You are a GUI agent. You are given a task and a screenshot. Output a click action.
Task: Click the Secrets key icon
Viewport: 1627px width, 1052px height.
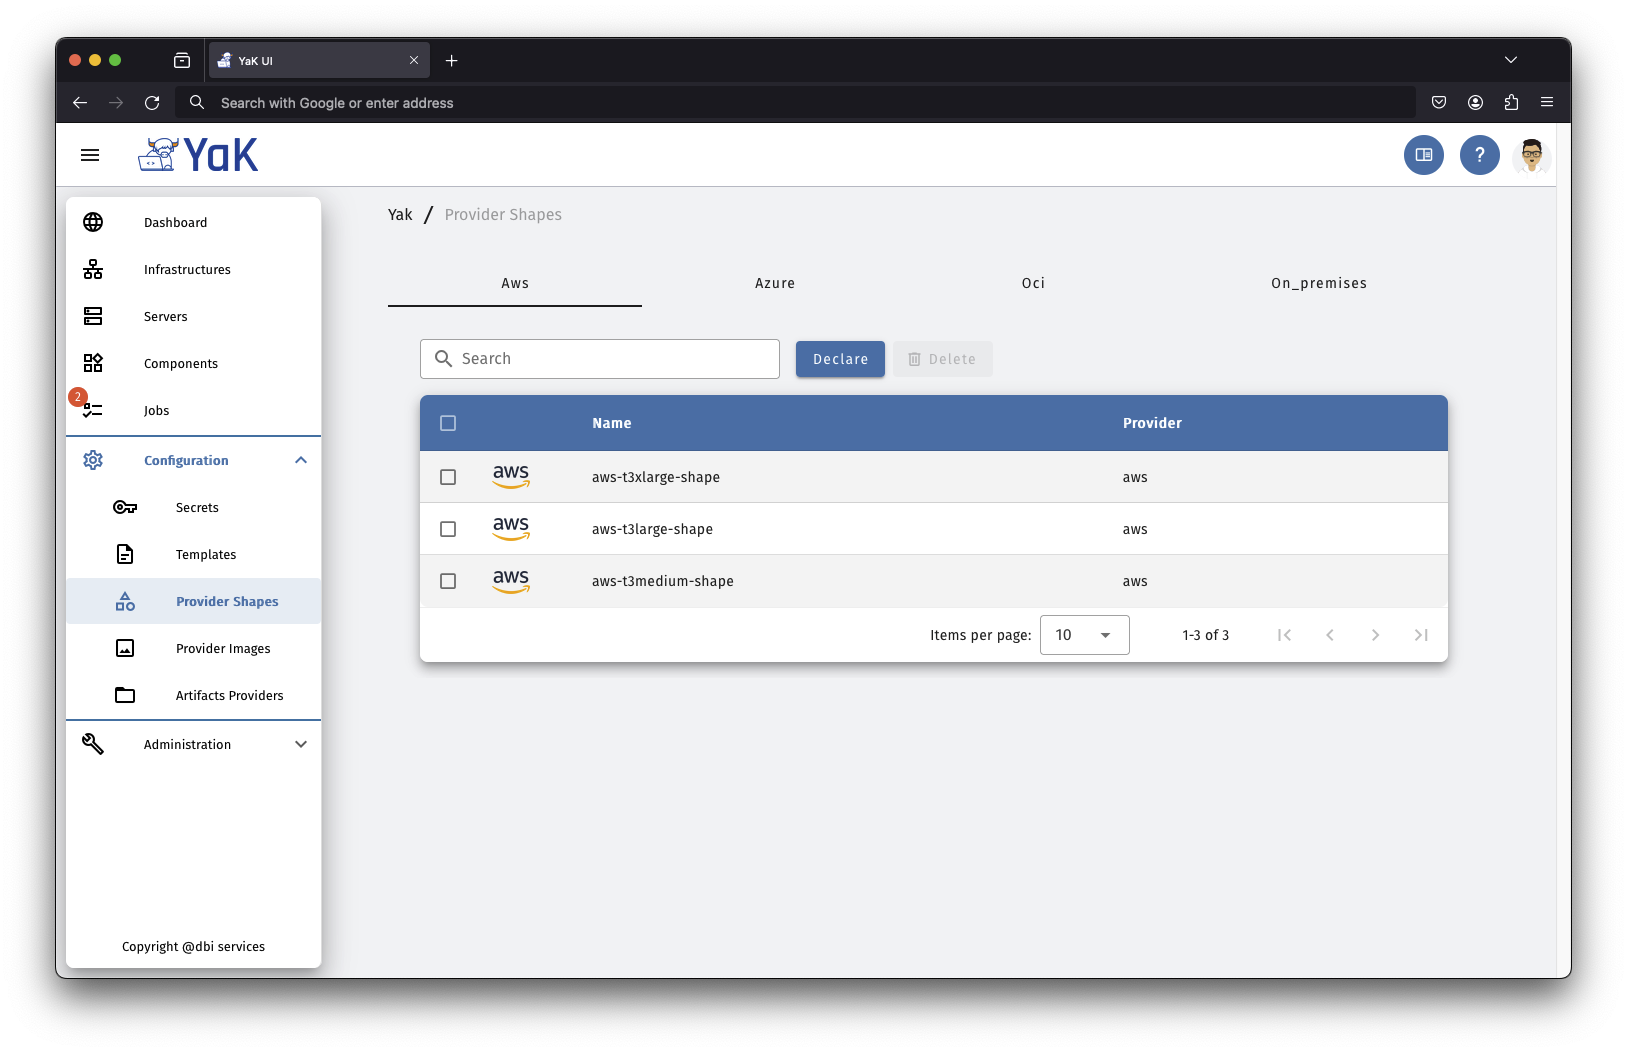(125, 507)
